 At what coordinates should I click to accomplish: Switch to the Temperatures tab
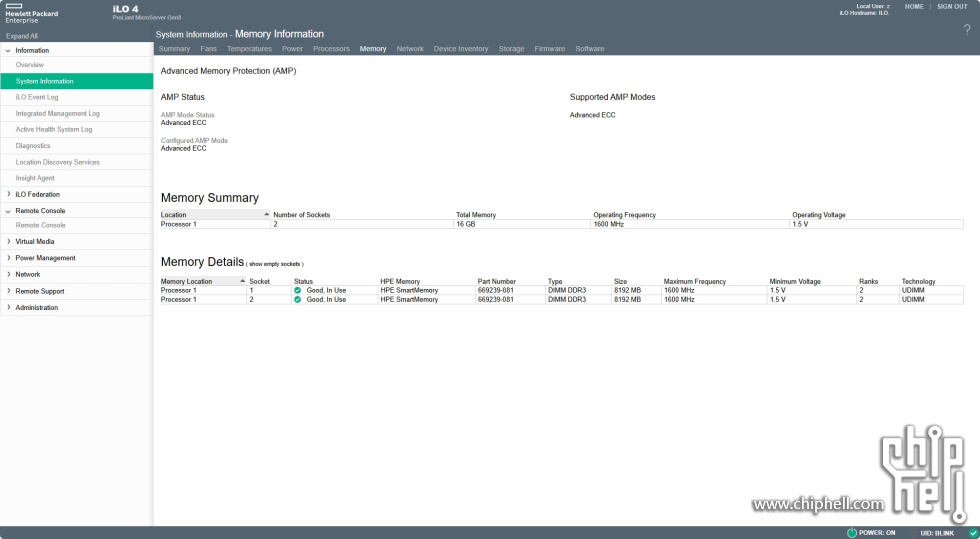tap(249, 49)
